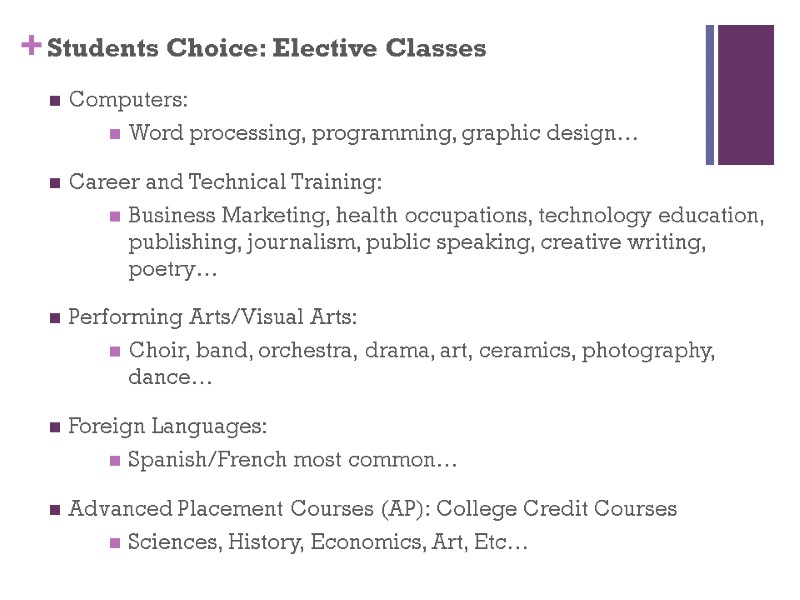
Task: Click the bullet next to Foreign Languages
Action: (54, 427)
